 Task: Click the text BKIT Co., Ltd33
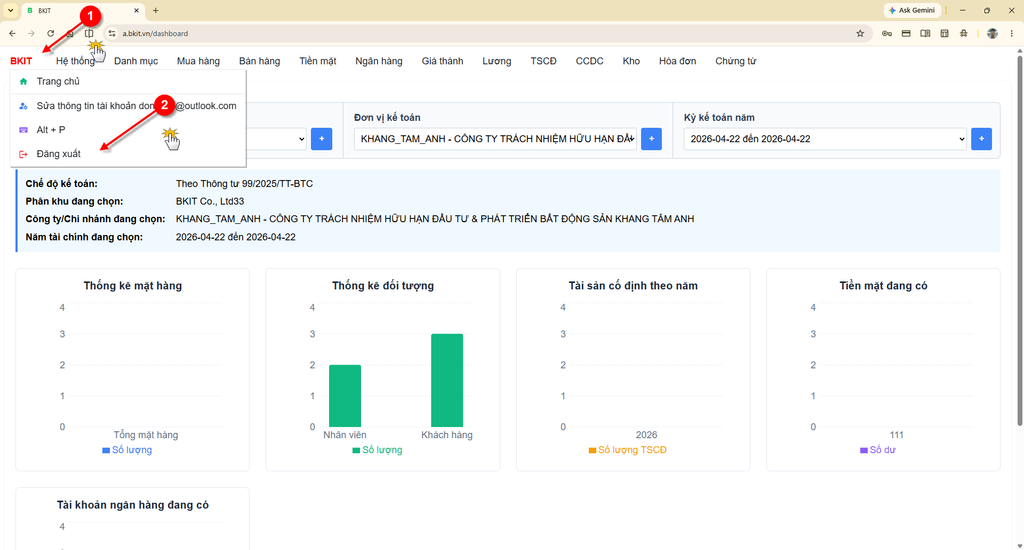210,202
